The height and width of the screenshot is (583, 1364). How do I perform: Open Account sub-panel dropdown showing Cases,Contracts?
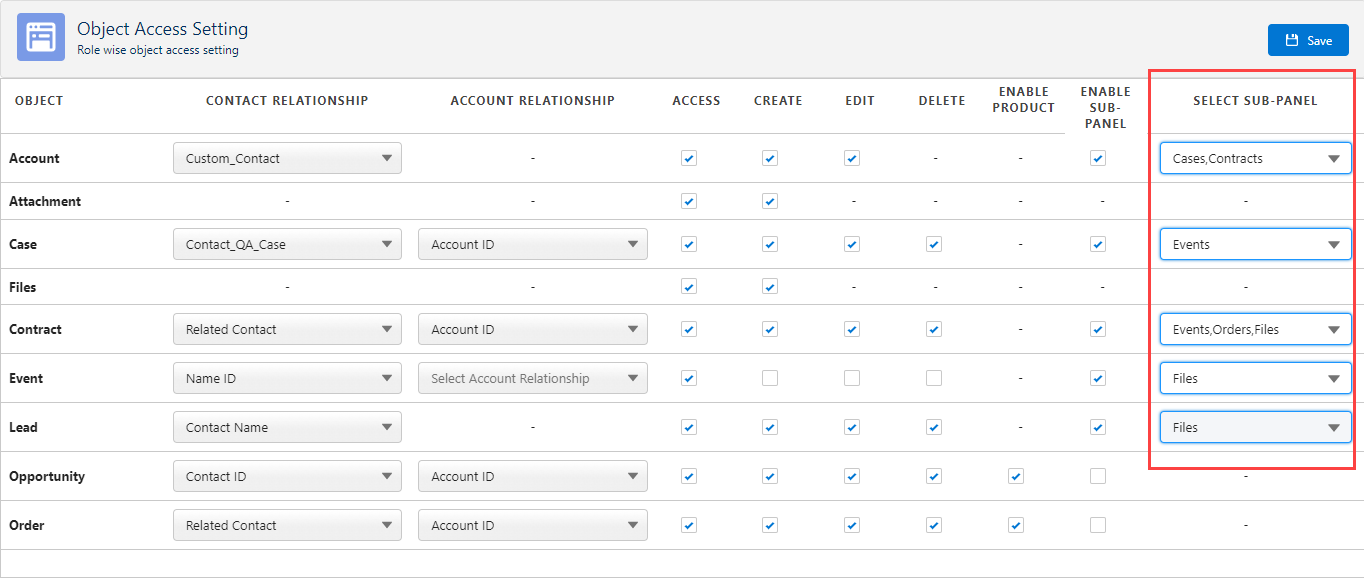(1255, 158)
